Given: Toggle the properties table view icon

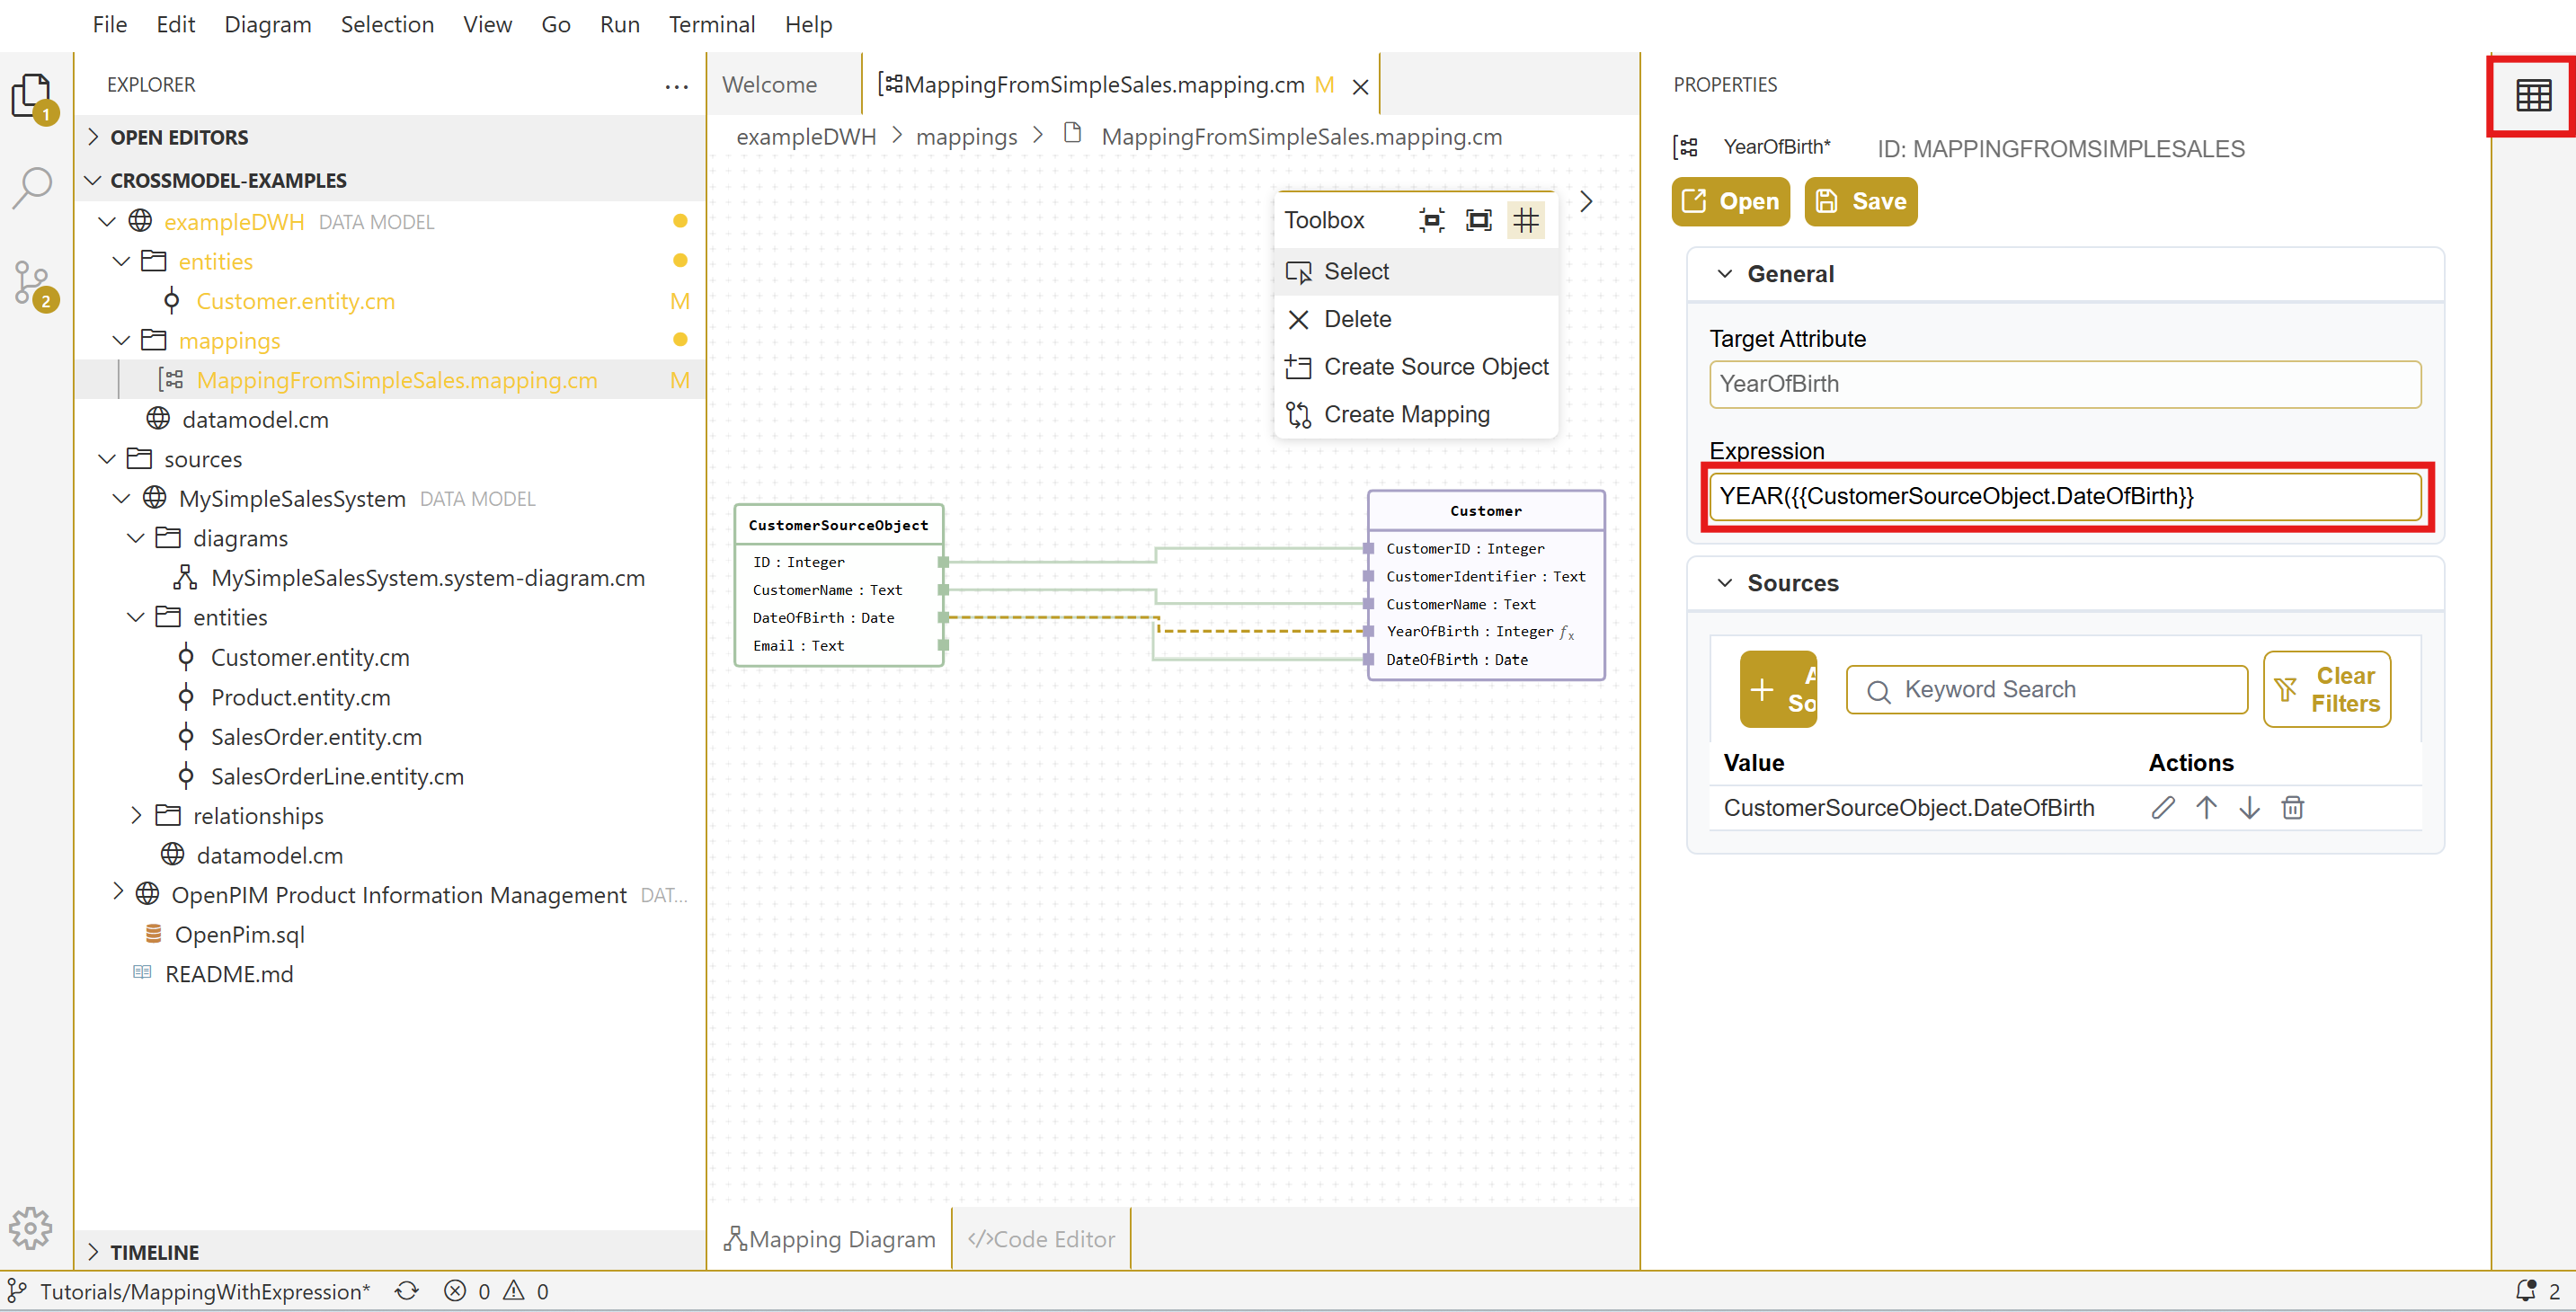Looking at the screenshot, I should click(x=2533, y=96).
